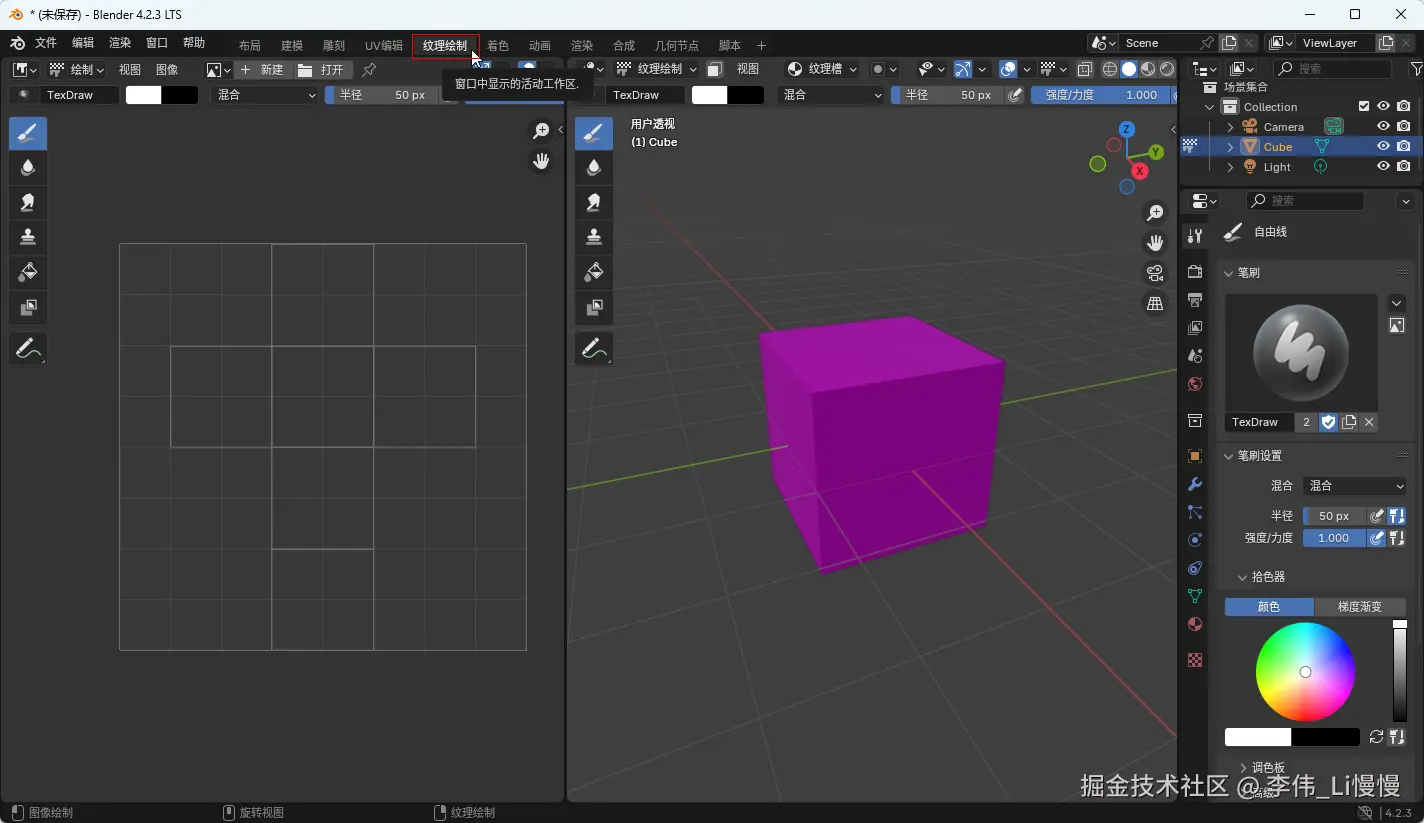Open the Output properties tab
This screenshot has width=1424, height=823.
[1194, 300]
